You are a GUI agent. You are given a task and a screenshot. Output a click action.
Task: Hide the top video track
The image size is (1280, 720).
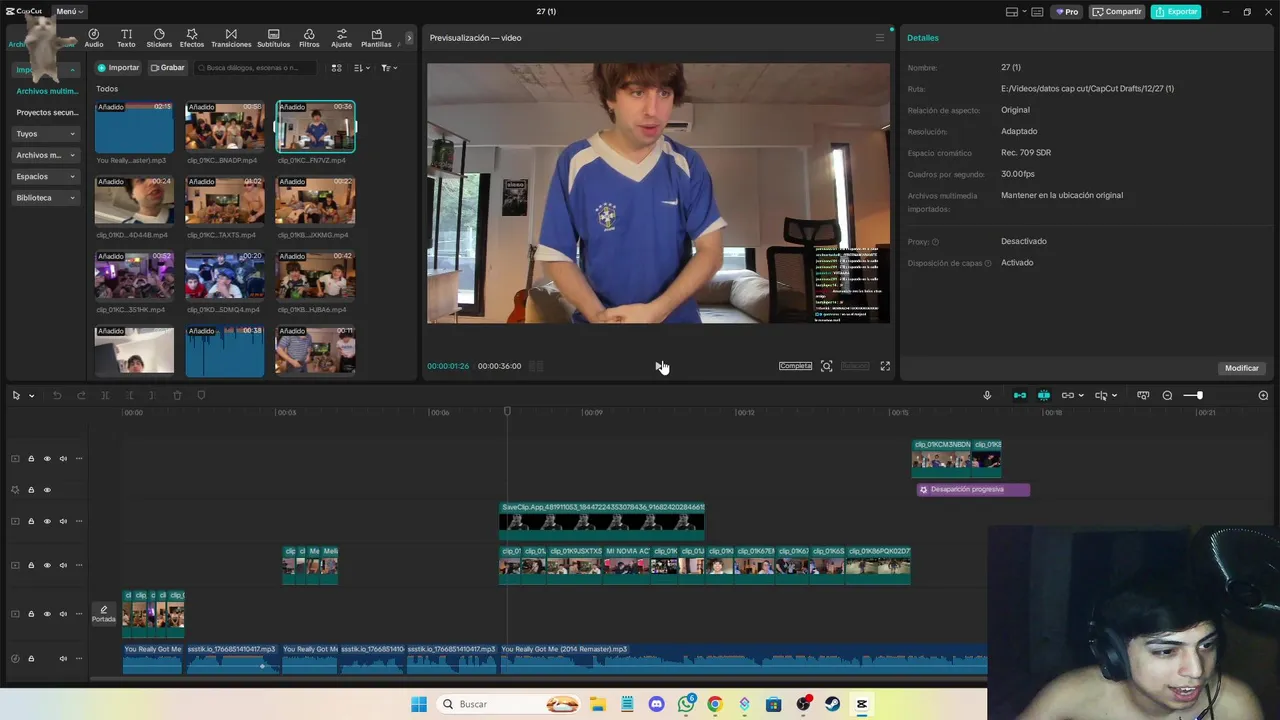(x=47, y=459)
